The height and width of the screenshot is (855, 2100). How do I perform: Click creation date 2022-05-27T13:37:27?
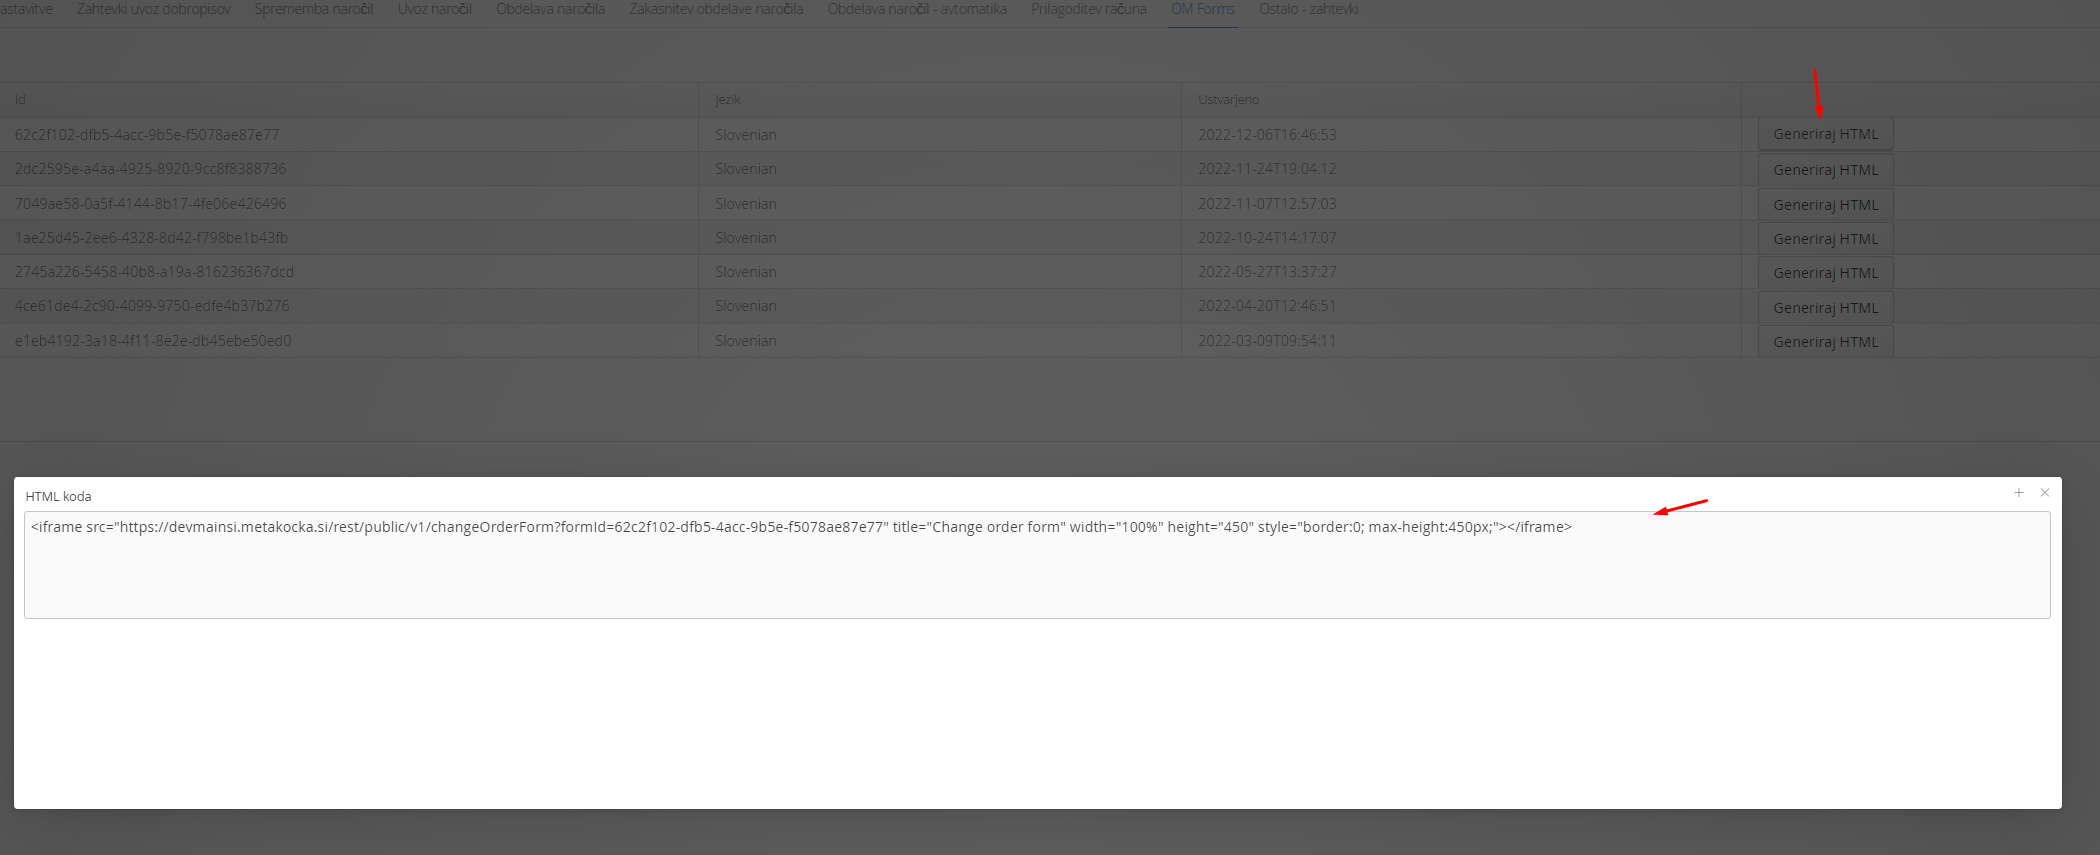[1267, 272]
